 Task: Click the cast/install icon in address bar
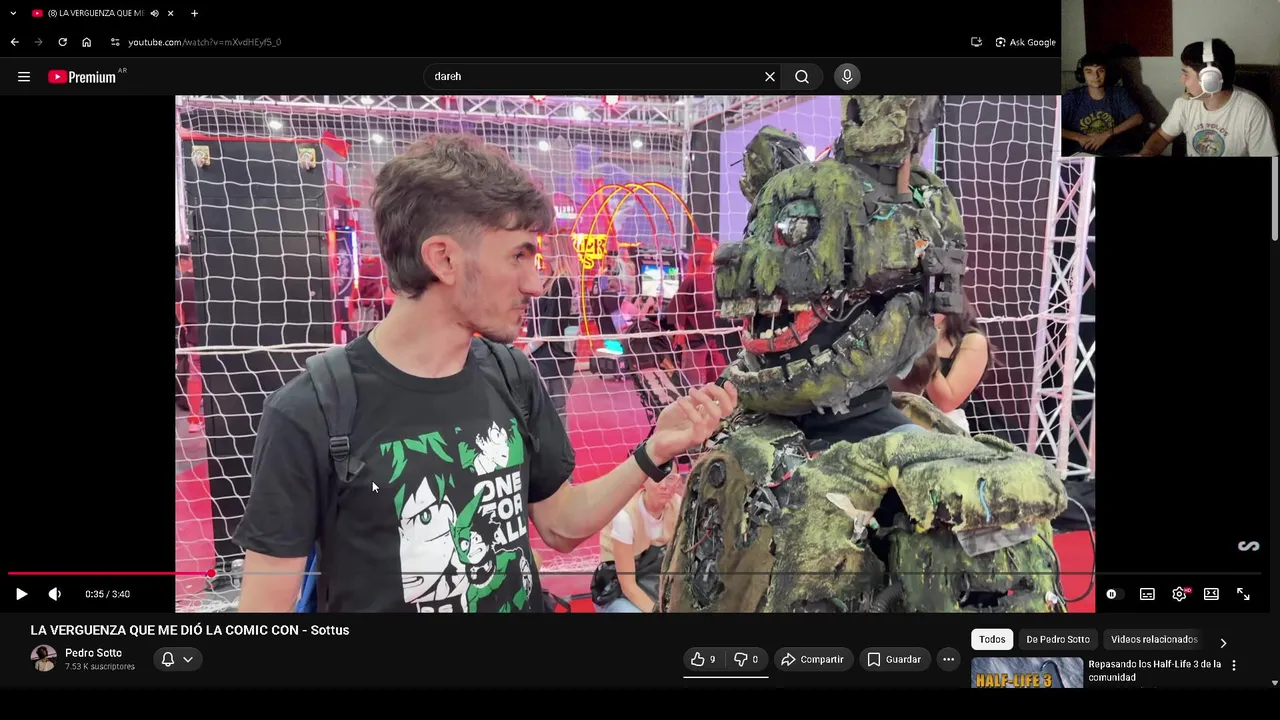coord(976,42)
